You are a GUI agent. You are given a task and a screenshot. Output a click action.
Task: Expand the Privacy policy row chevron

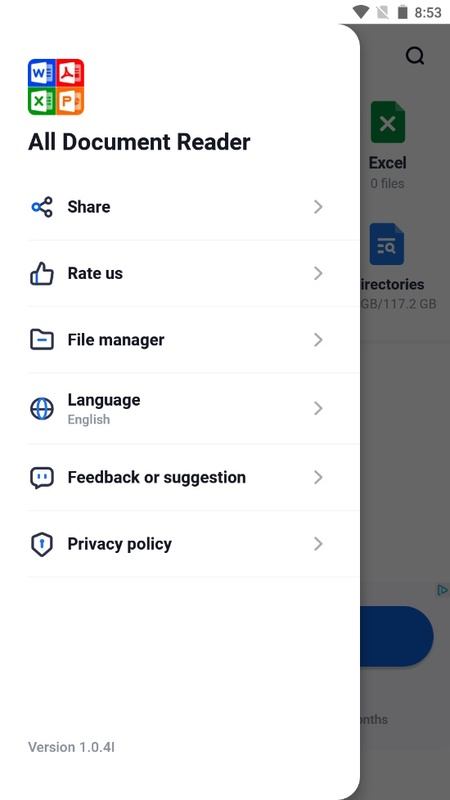pyautogui.click(x=318, y=544)
